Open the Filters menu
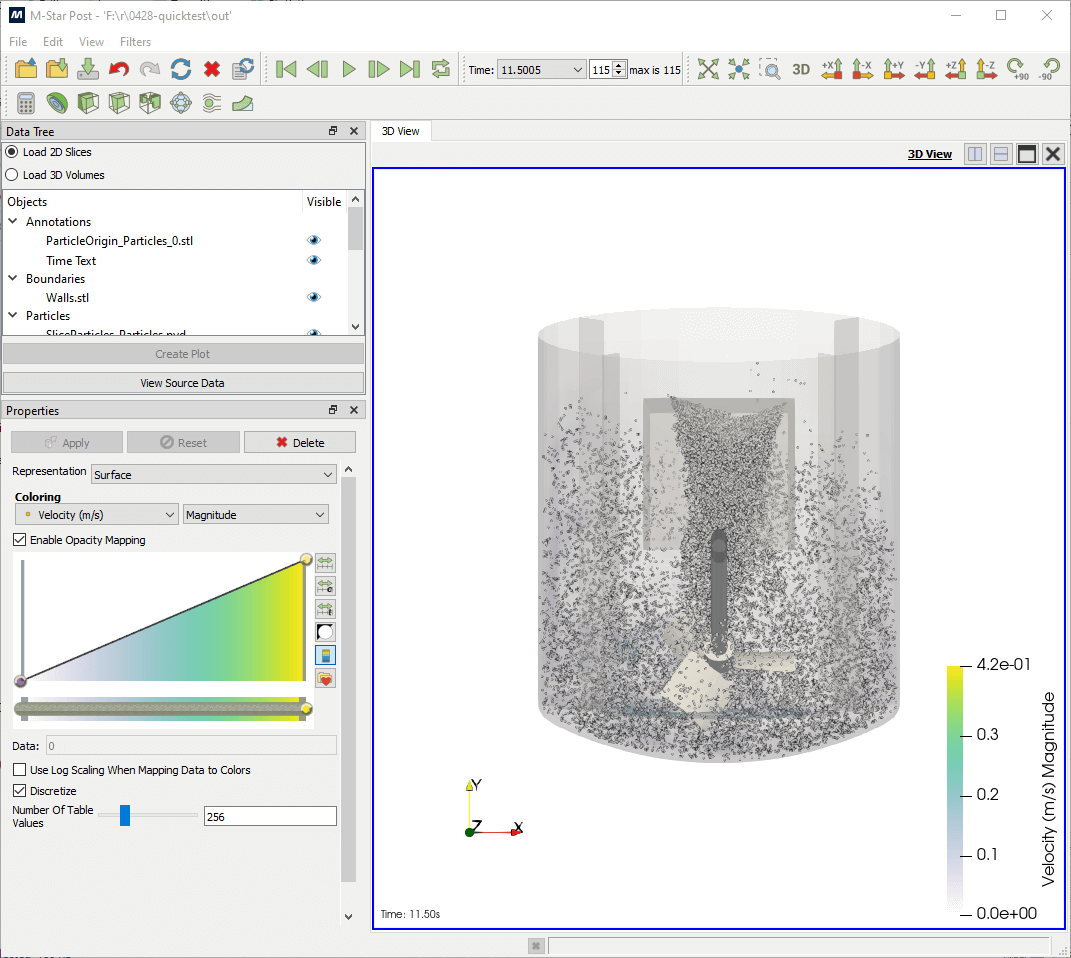 [x=135, y=42]
